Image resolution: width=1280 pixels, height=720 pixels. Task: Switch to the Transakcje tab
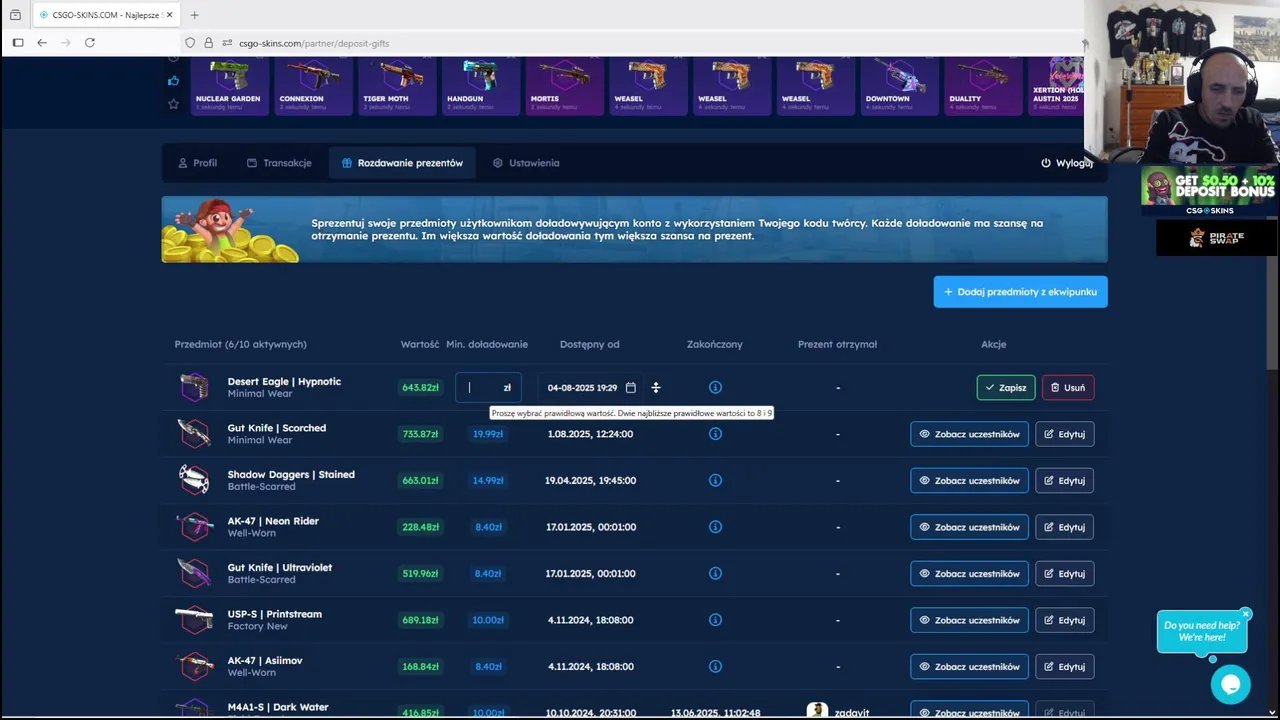279,163
